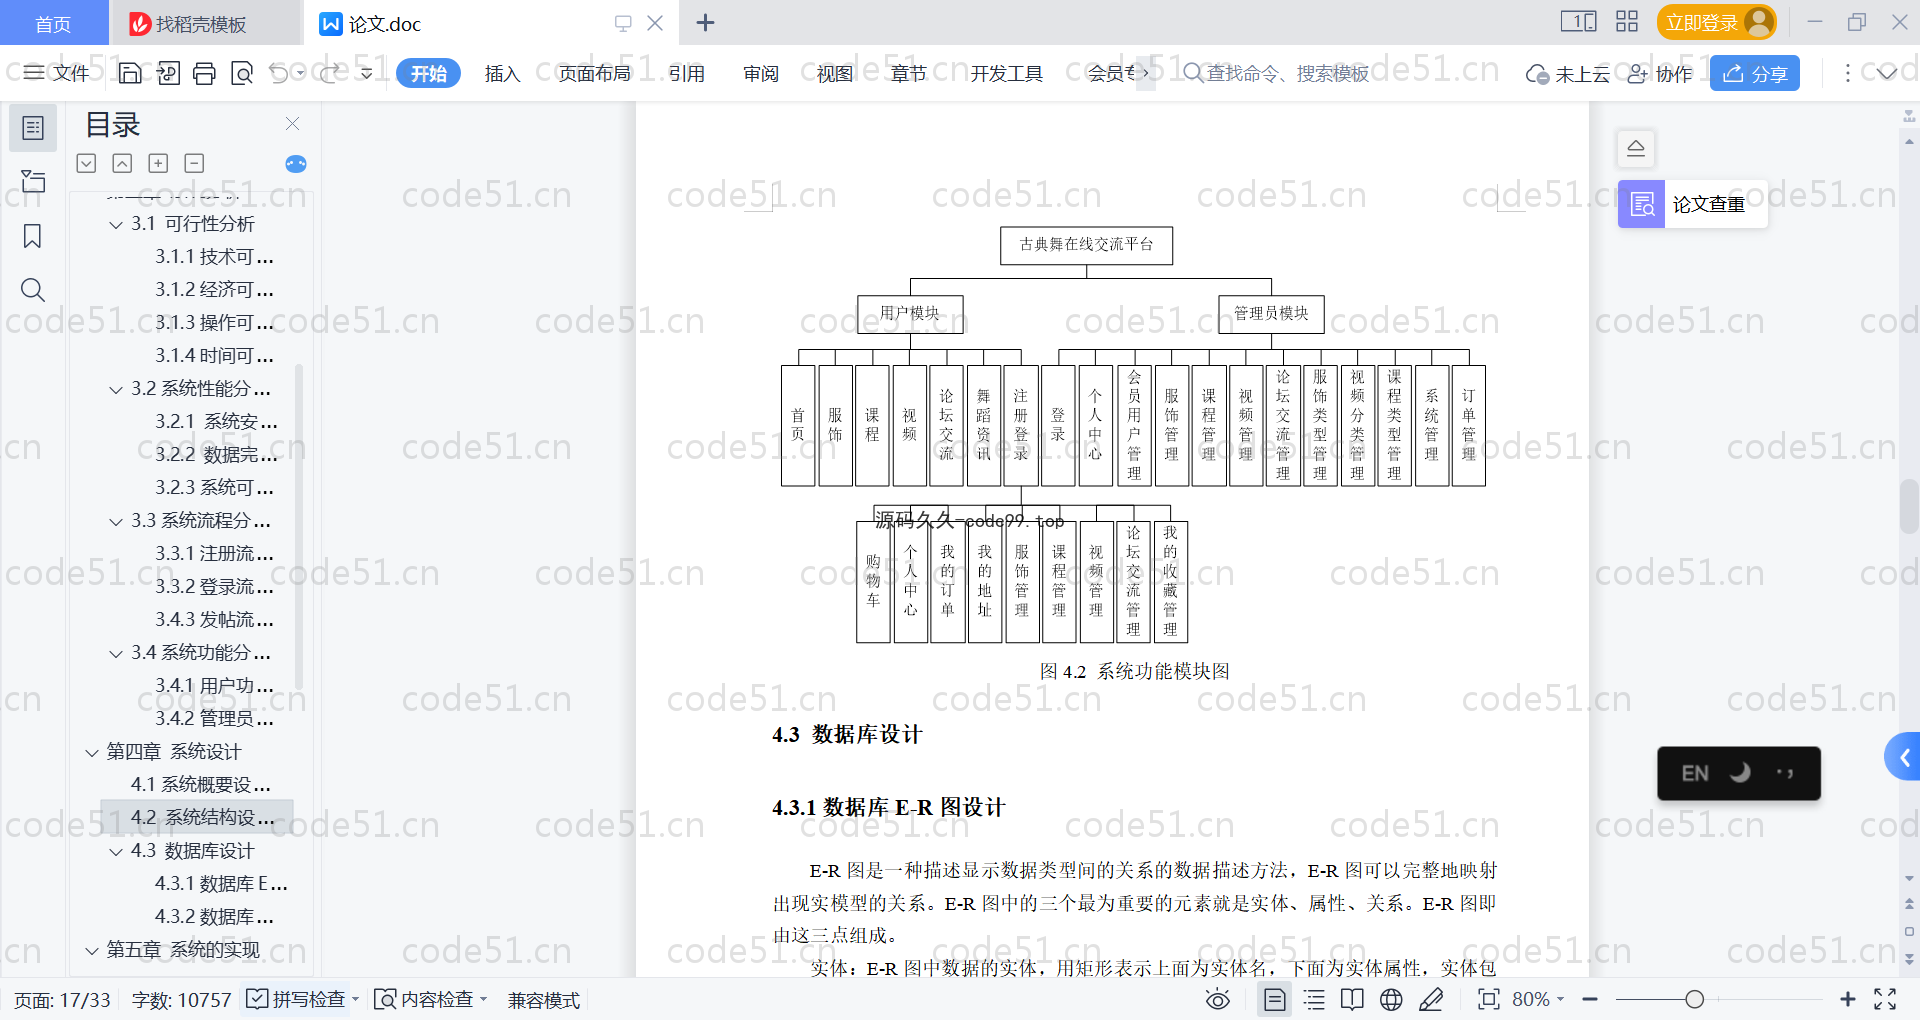This screenshot has width=1920, height=1020.
Task: Select the 开始 ribbon tab
Action: pyautogui.click(x=428, y=73)
